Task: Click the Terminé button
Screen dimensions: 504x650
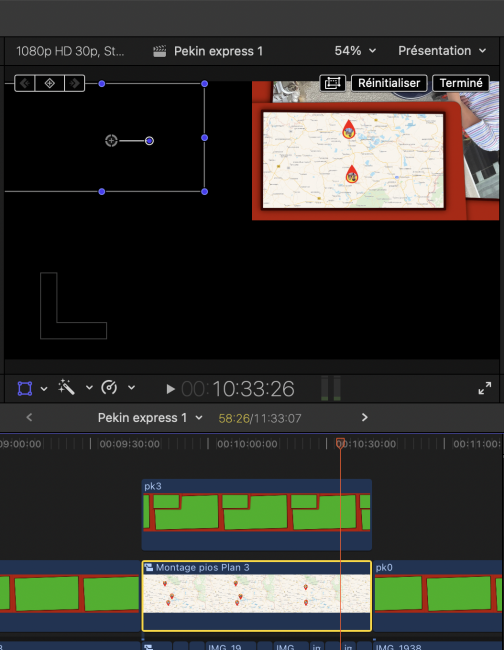Action: [461, 83]
